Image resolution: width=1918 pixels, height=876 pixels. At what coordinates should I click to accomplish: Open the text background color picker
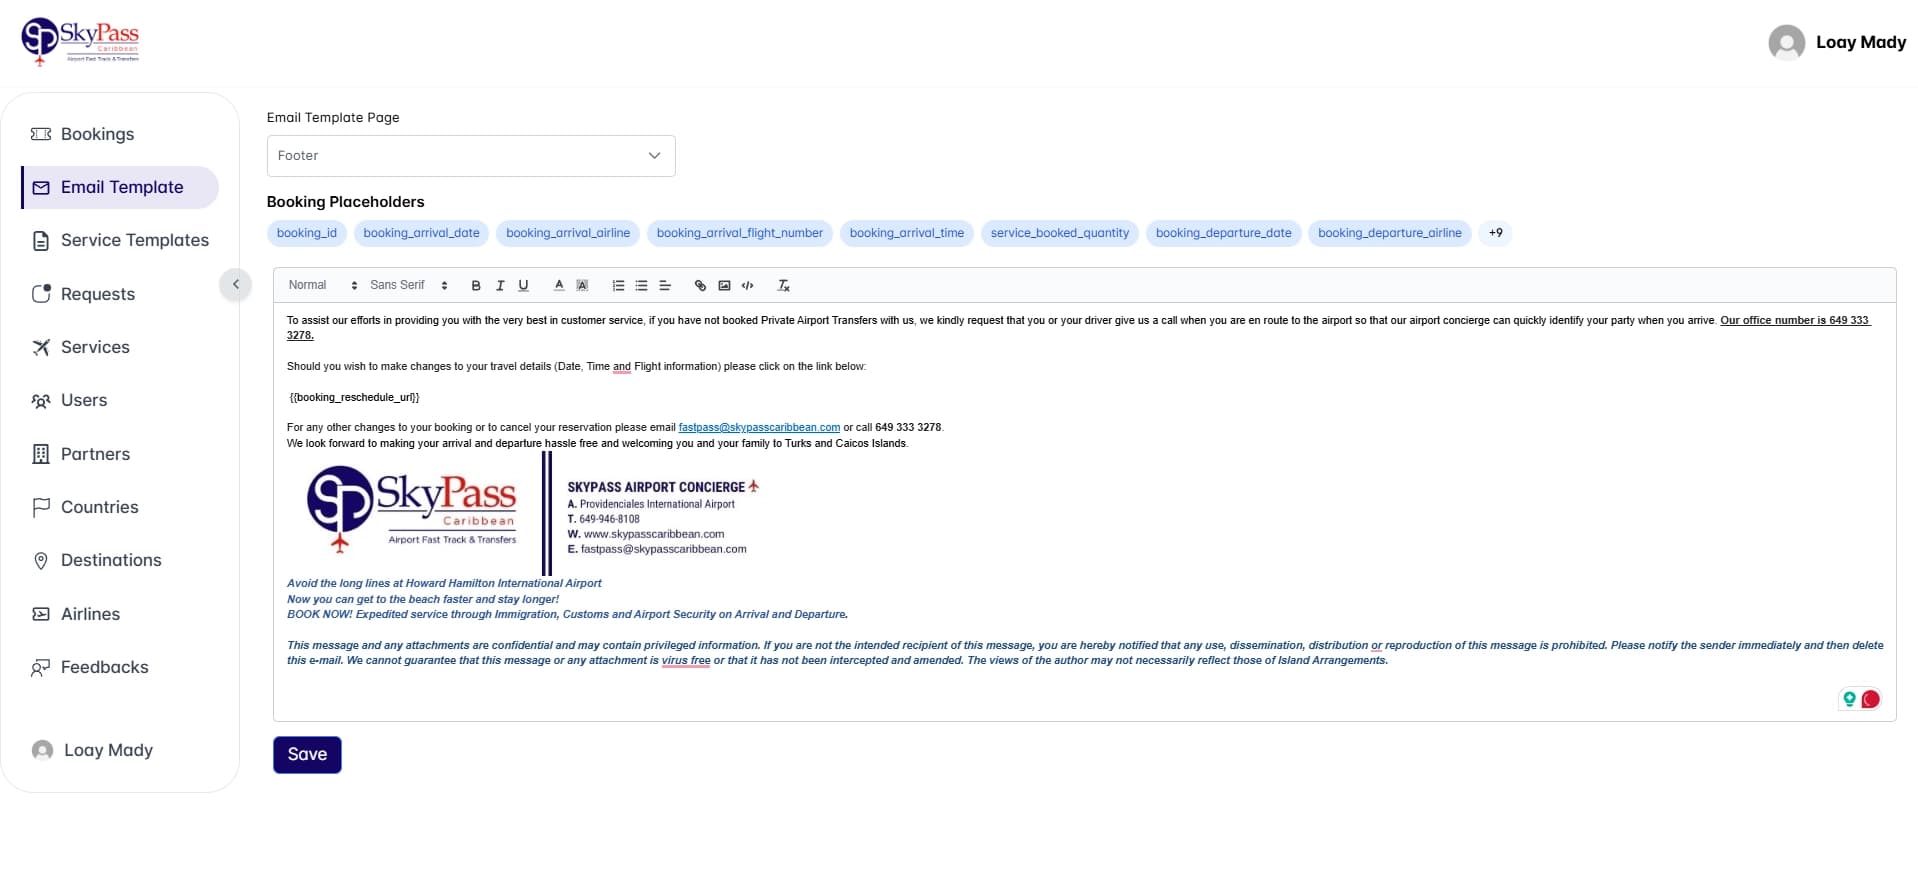(x=582, y=286)
